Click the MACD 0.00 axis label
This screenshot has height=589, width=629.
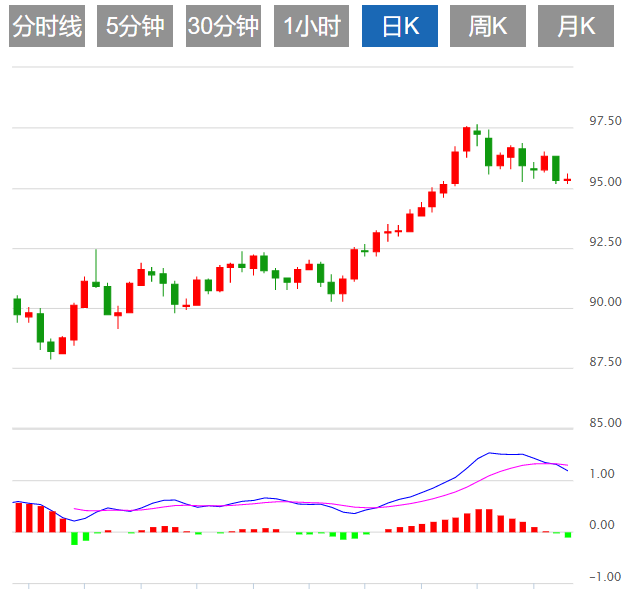point(603,525)
